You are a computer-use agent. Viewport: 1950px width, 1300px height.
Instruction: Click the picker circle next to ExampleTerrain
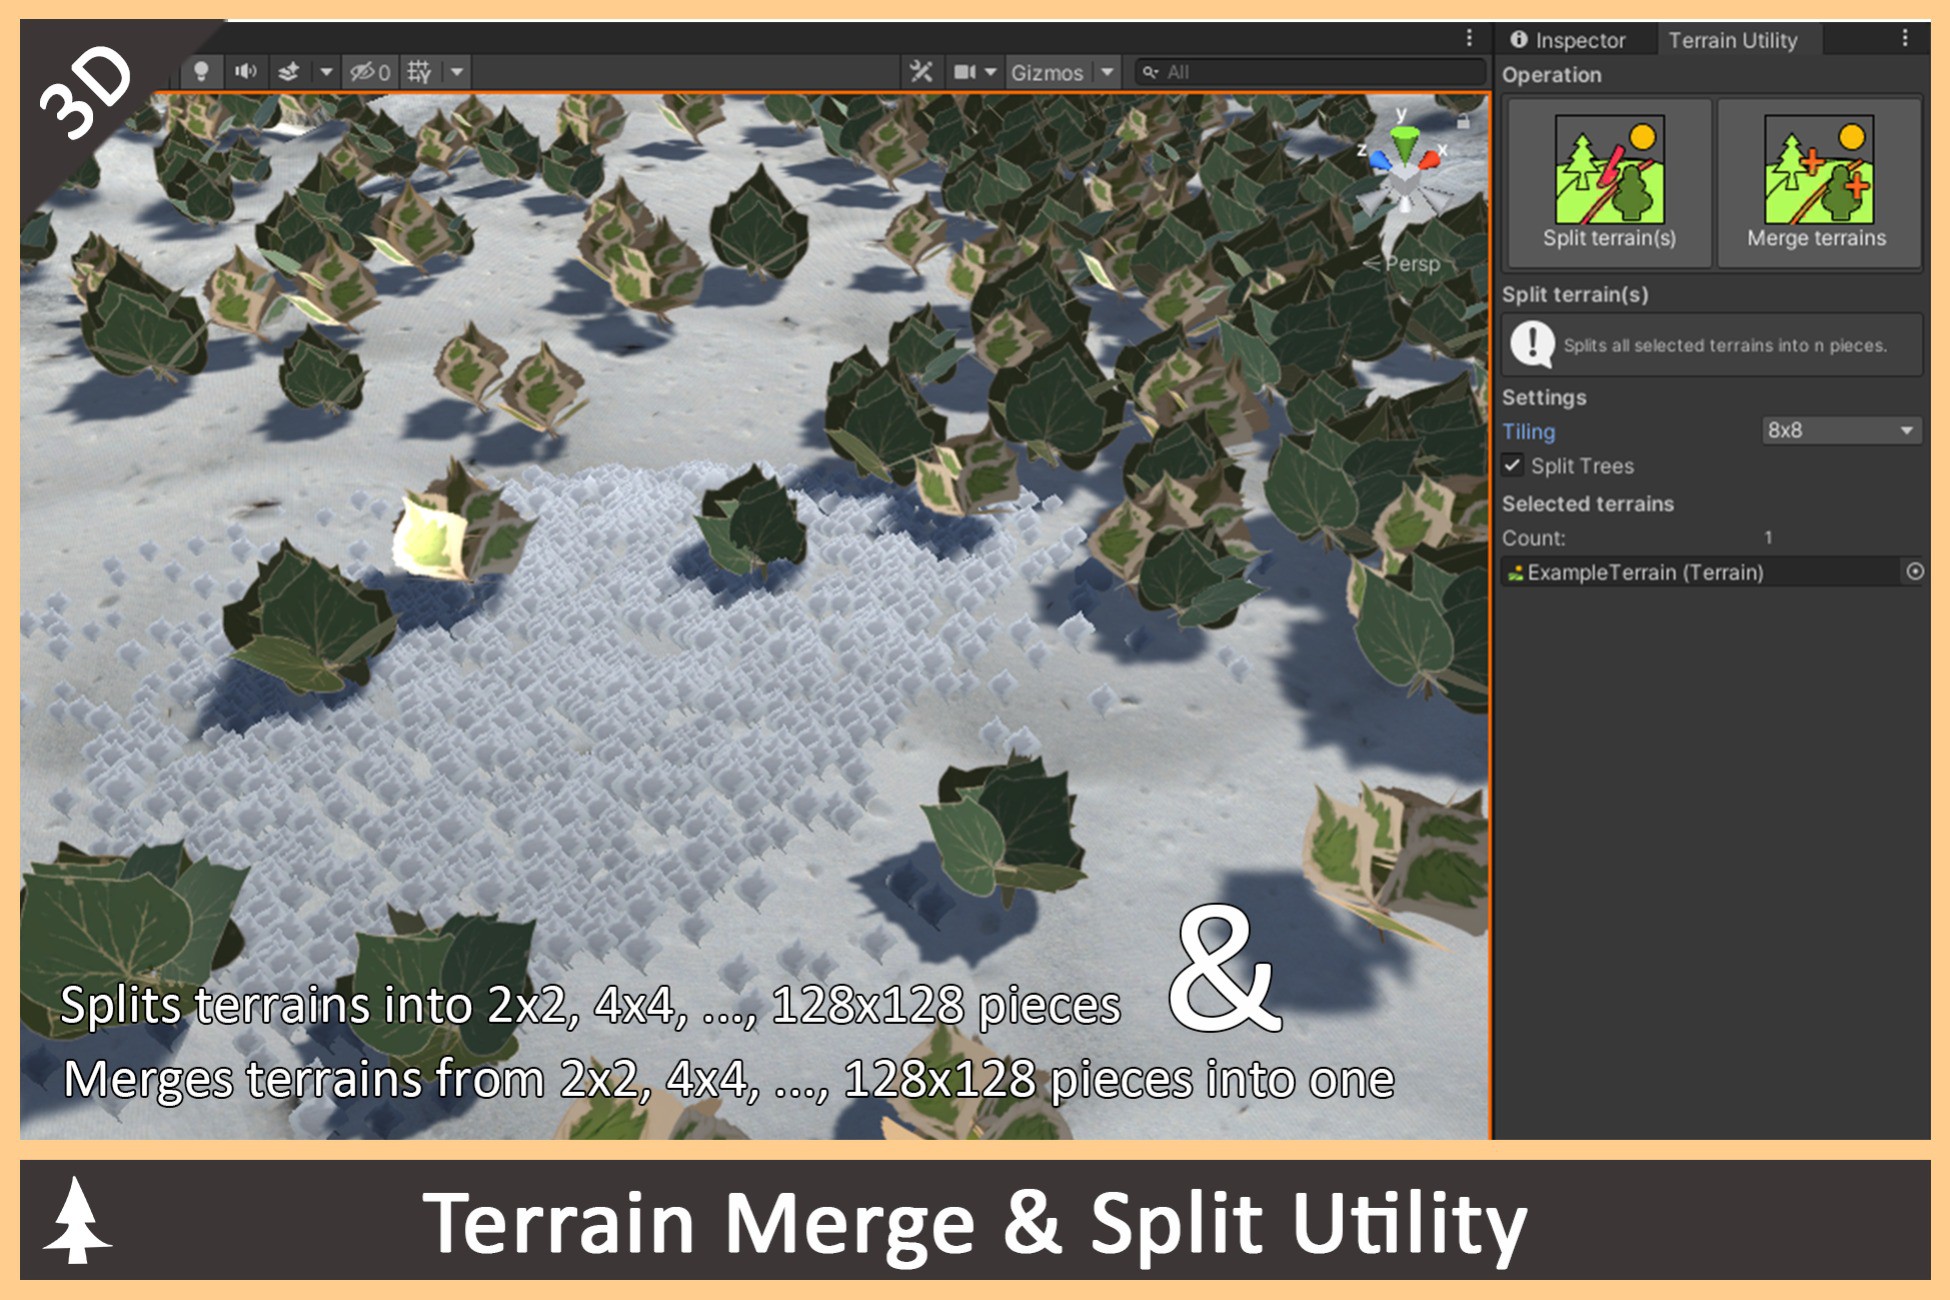pos(1916,573)
